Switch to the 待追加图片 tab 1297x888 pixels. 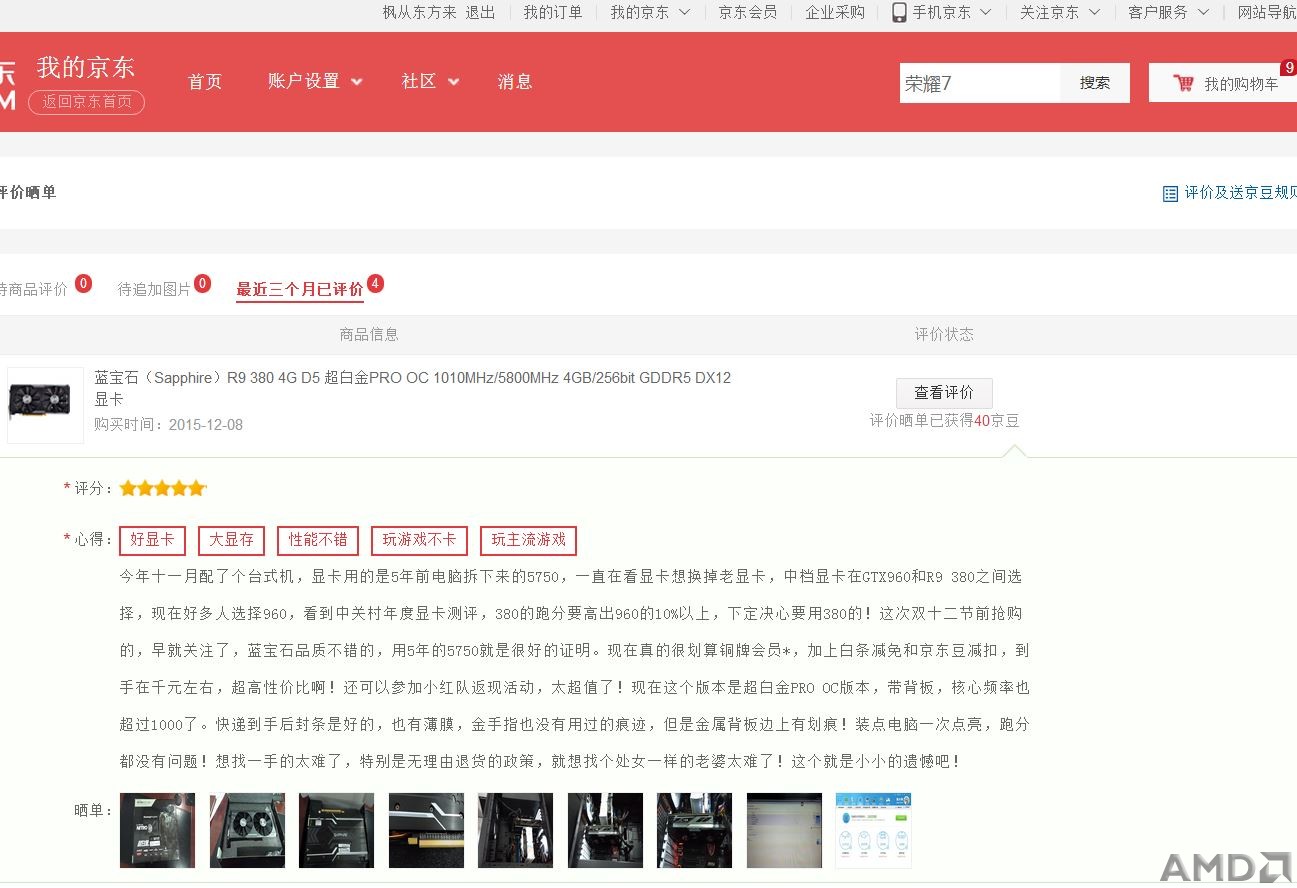click(154, 289)
